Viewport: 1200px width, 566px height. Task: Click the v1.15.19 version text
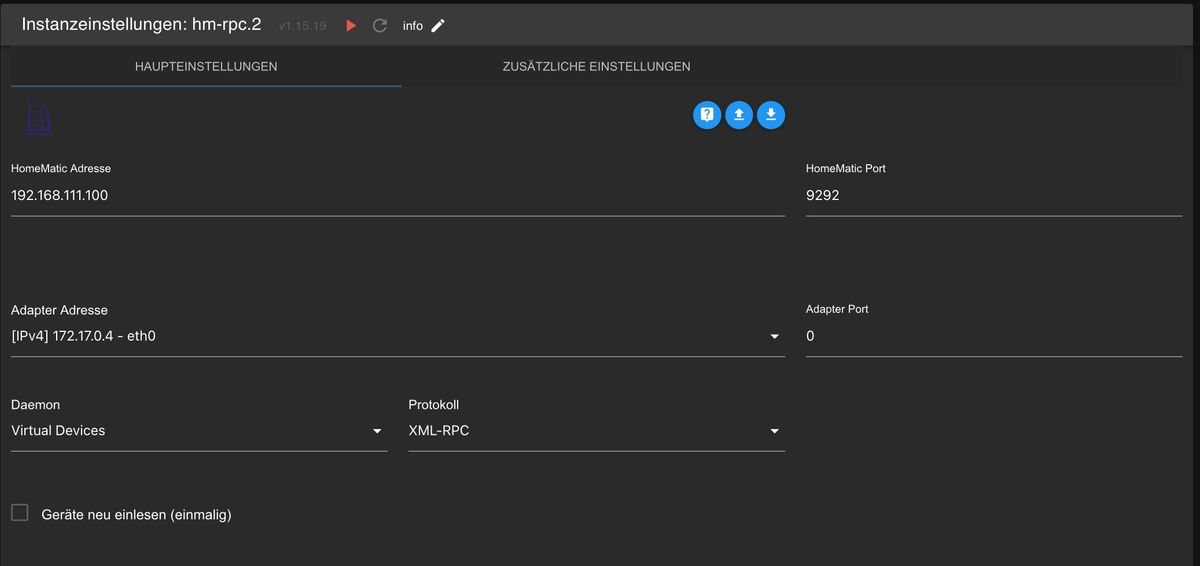point(303,26)
